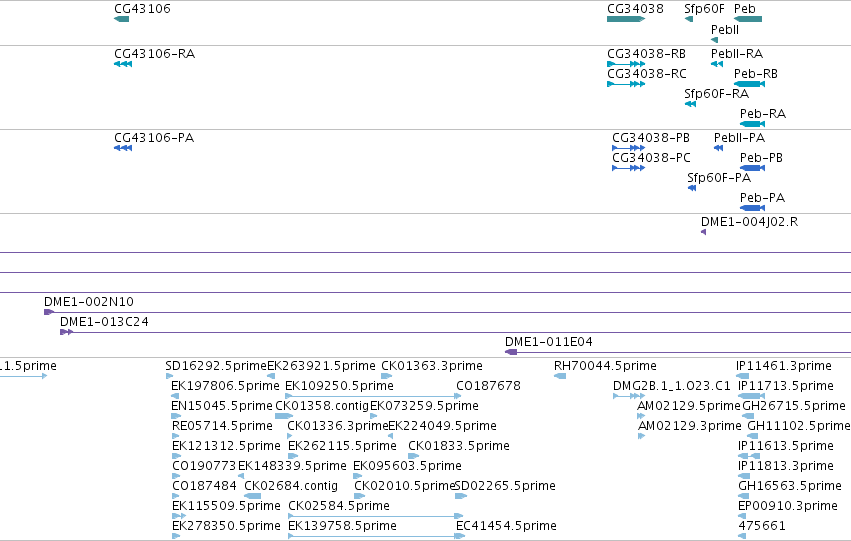The width and height of the screenshot is (851, 541).
Task: Click the Sfp60F gene label
Action: (704, 9)
